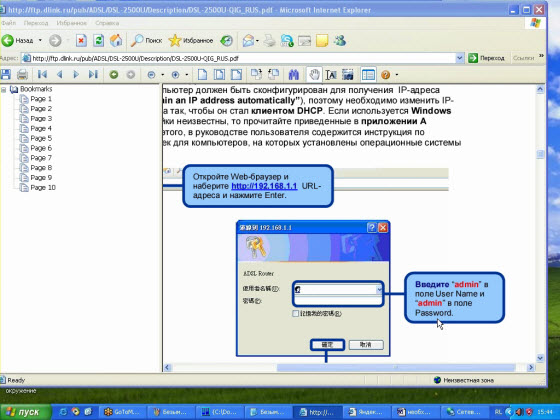Screen dimensions: 560x420
Task: Go to the last PDF page
Action: pos(93,74)
